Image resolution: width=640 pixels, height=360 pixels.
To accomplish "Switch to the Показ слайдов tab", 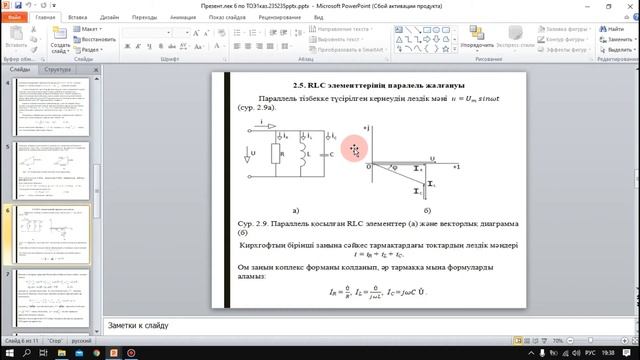I will click(x=227, y=17).
